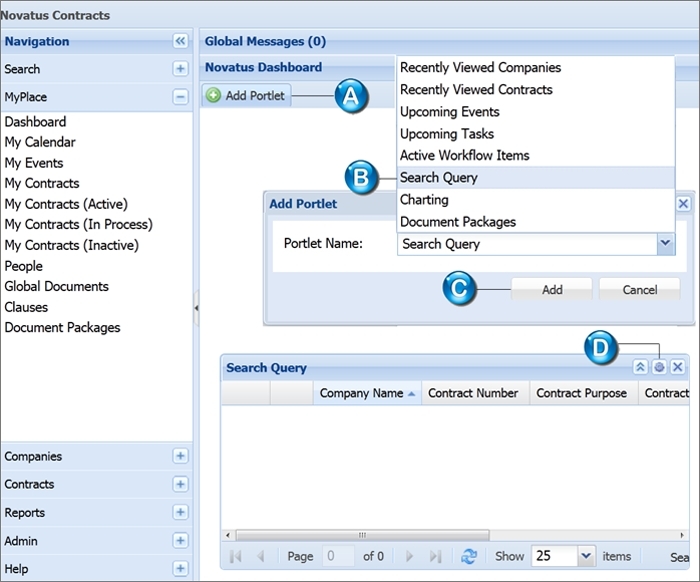The height and width of the screenshot is (582, 700).
Task: Collapse the Search Query portlet
Action: point(640,367)
